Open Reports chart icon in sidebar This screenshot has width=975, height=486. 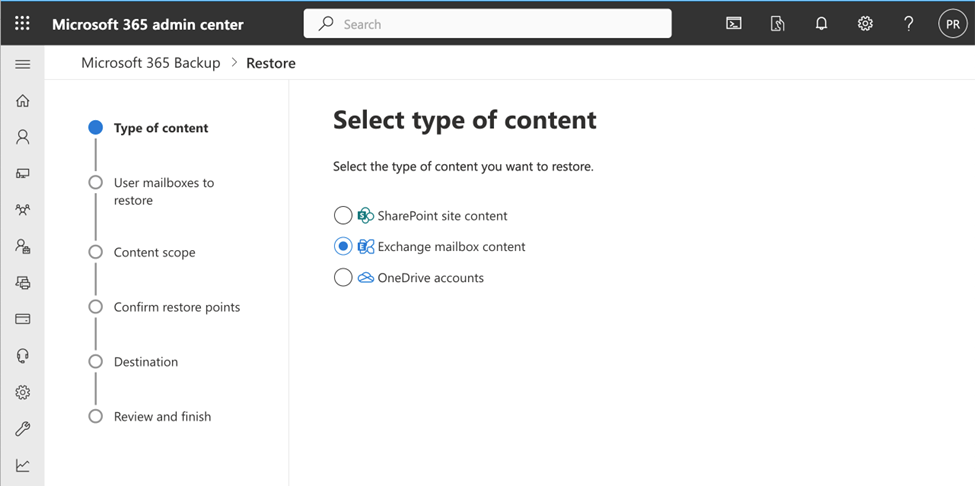pos(22,465)
